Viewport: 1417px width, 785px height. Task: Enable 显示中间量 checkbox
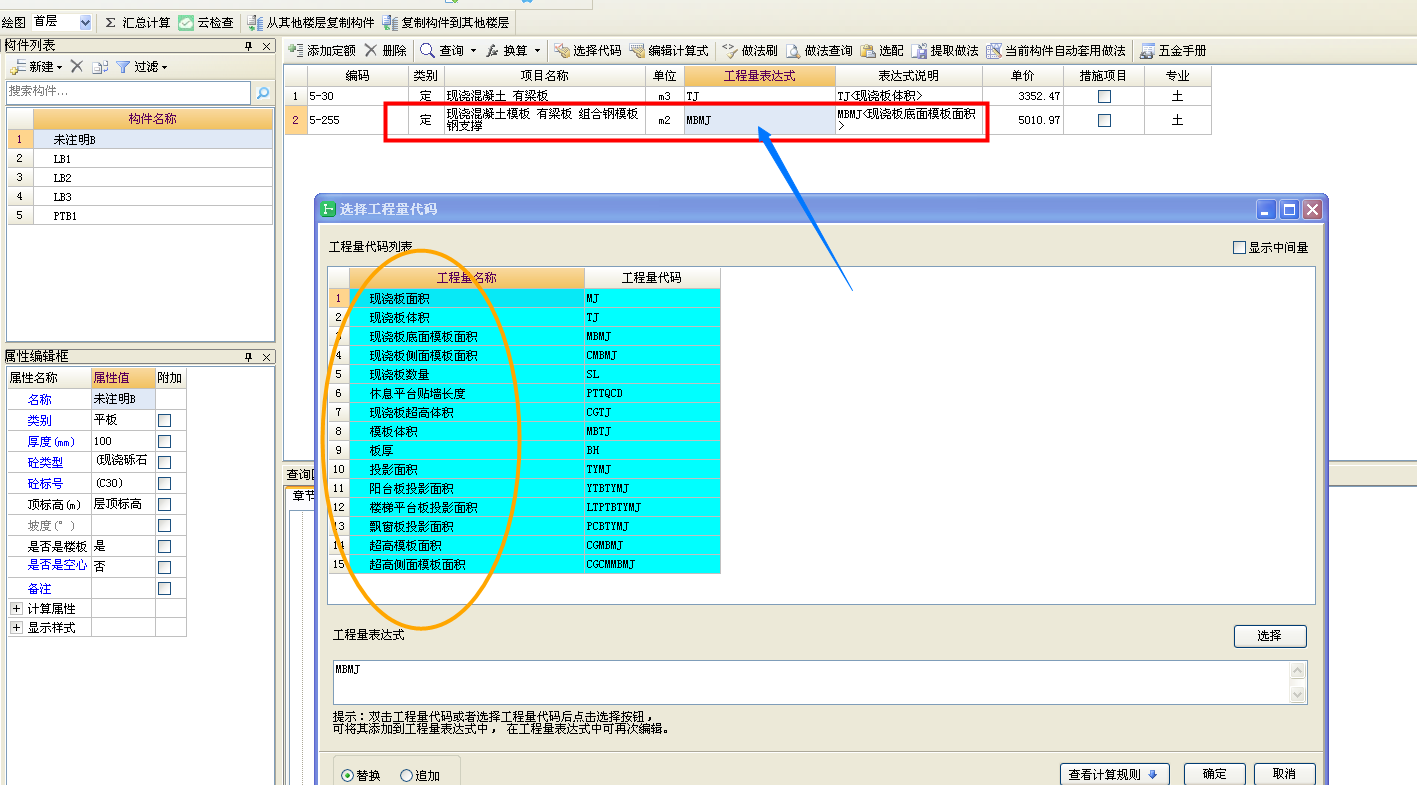(x=1240, y=248)
